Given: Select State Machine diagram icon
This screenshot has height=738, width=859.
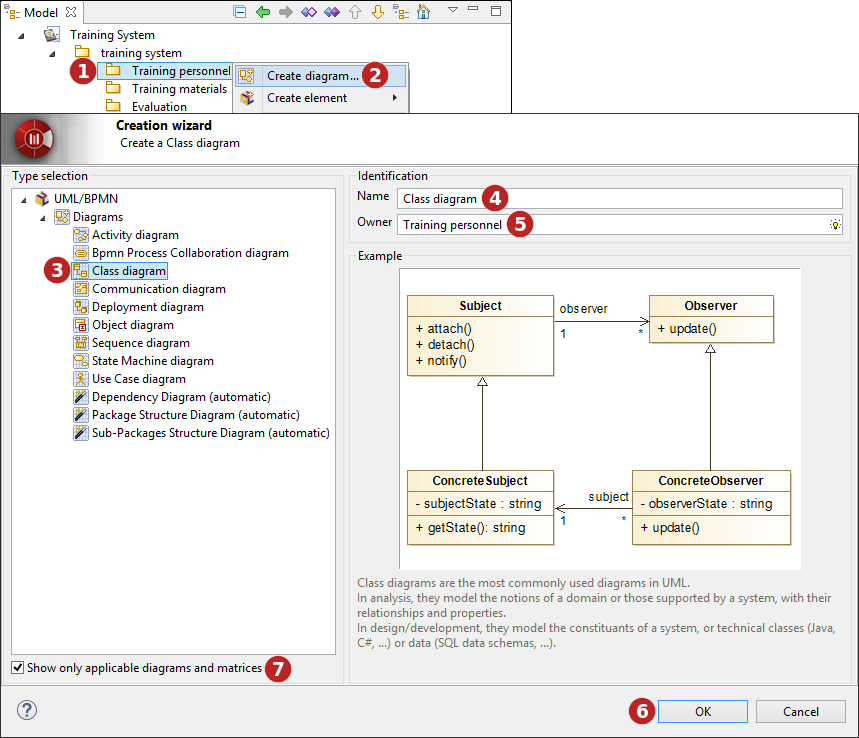Looking at the screenshot, I should coord(81,361).
